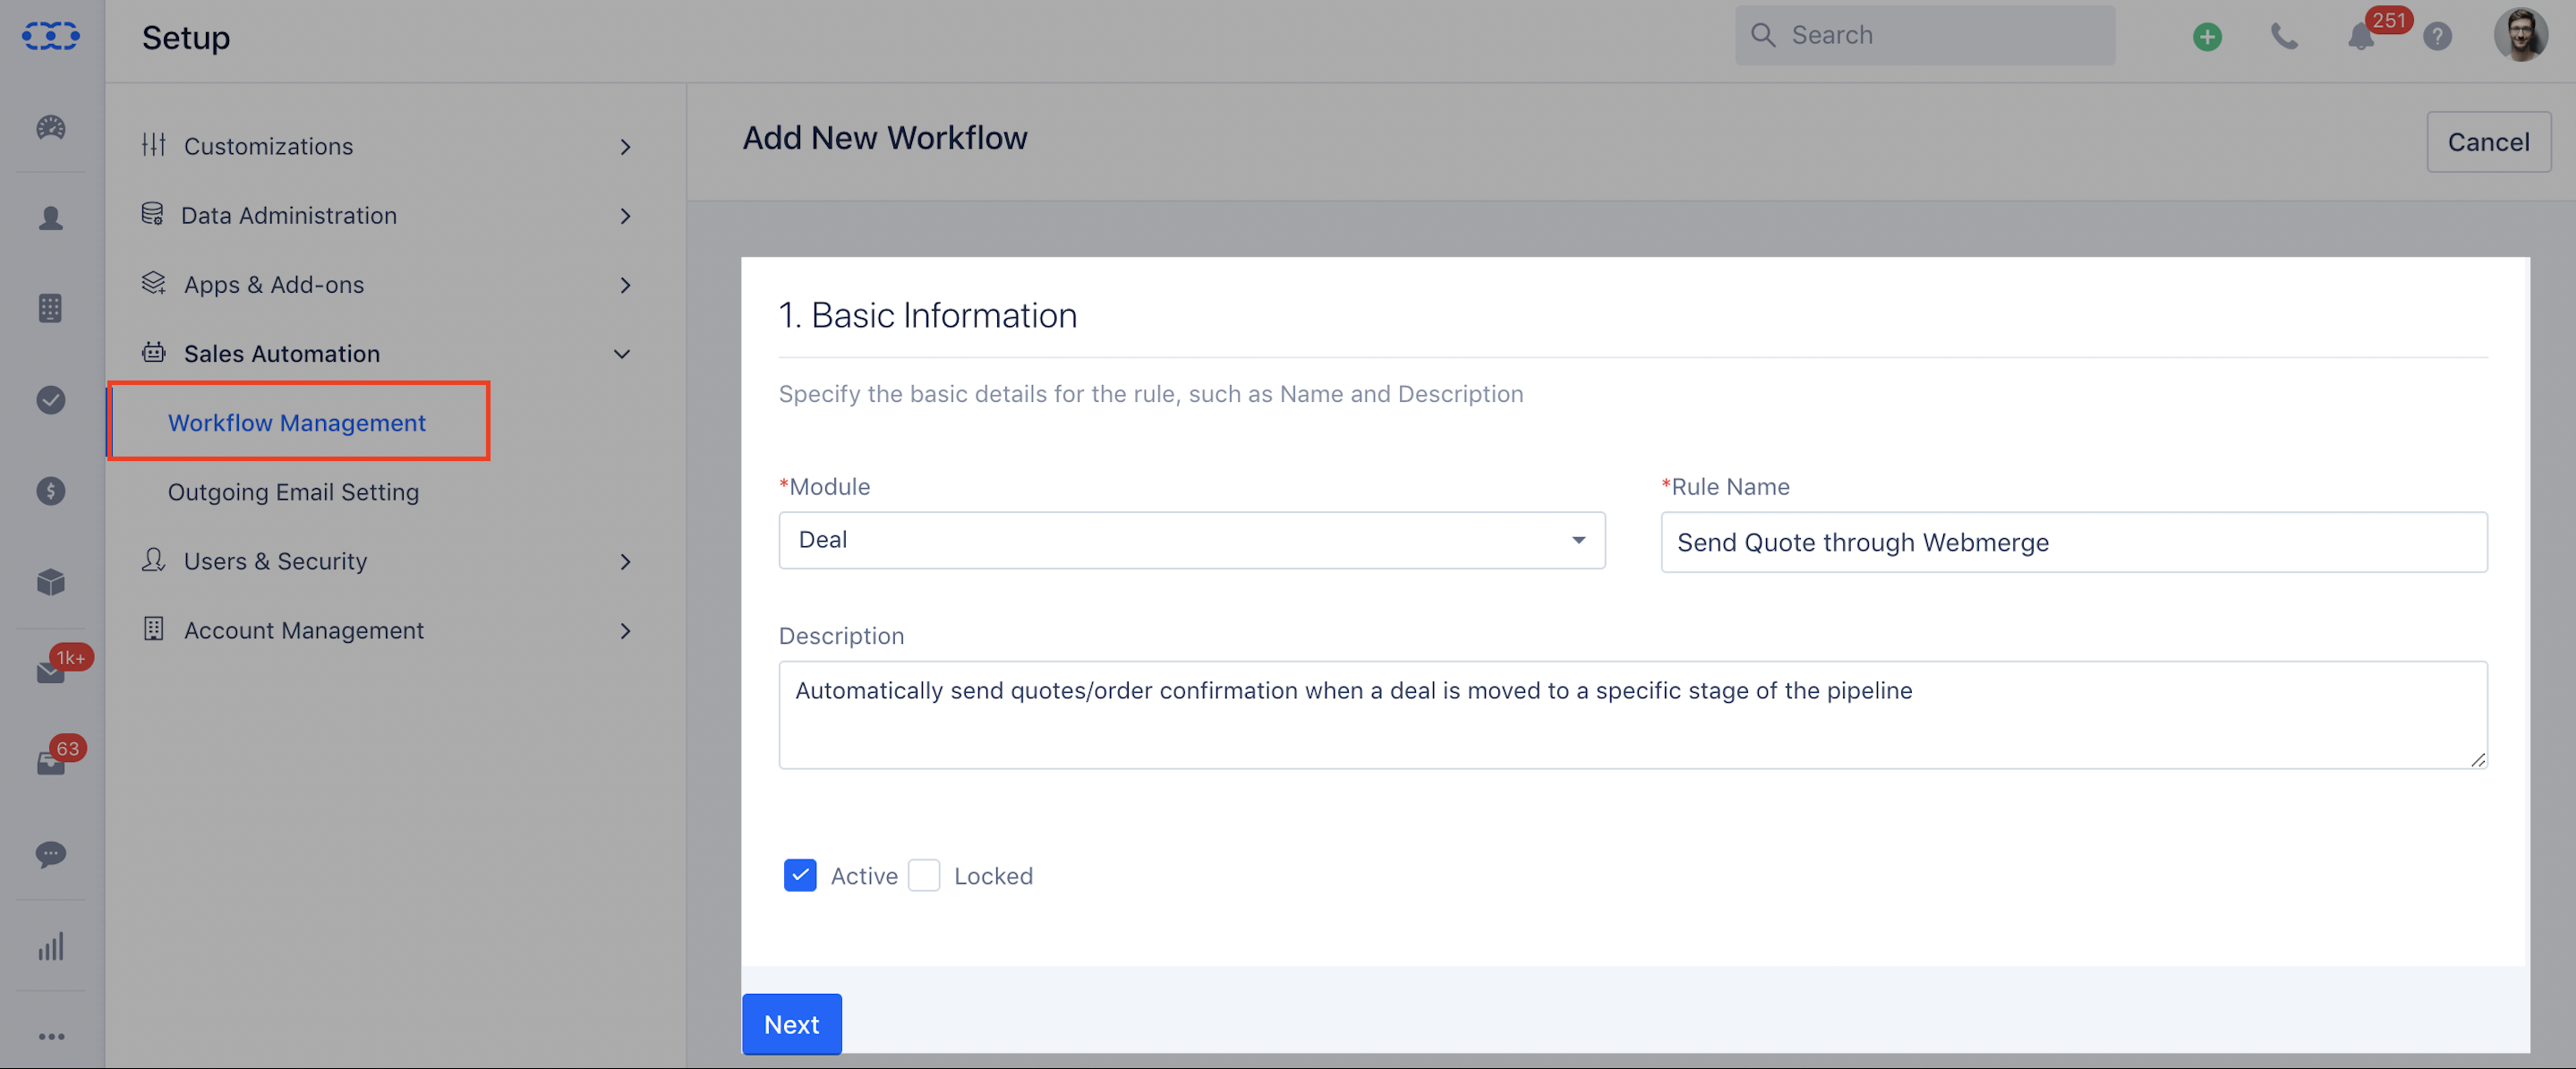Open the user profile avatar
This screenshot has height=1069, width=2576.
pyautogui.click(x=2521, y=35)
